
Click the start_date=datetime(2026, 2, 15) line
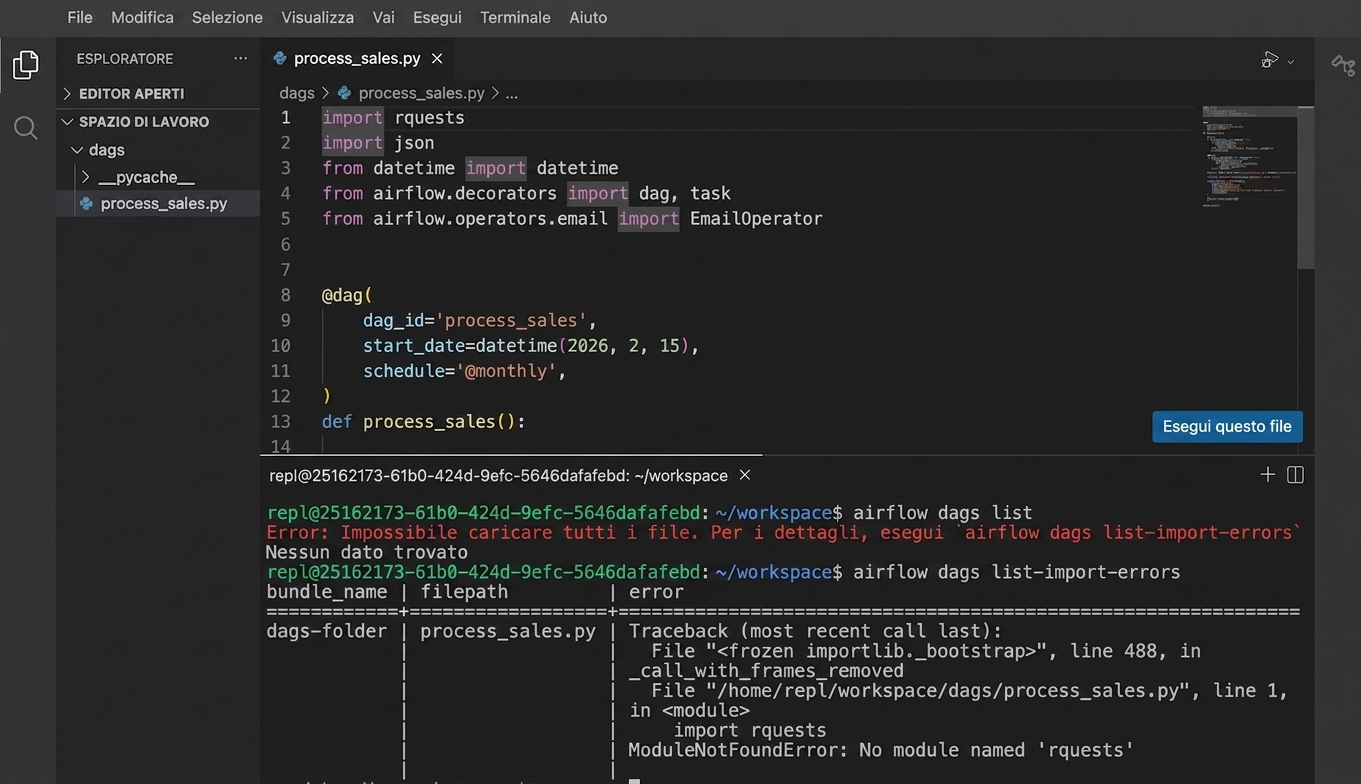531,345
